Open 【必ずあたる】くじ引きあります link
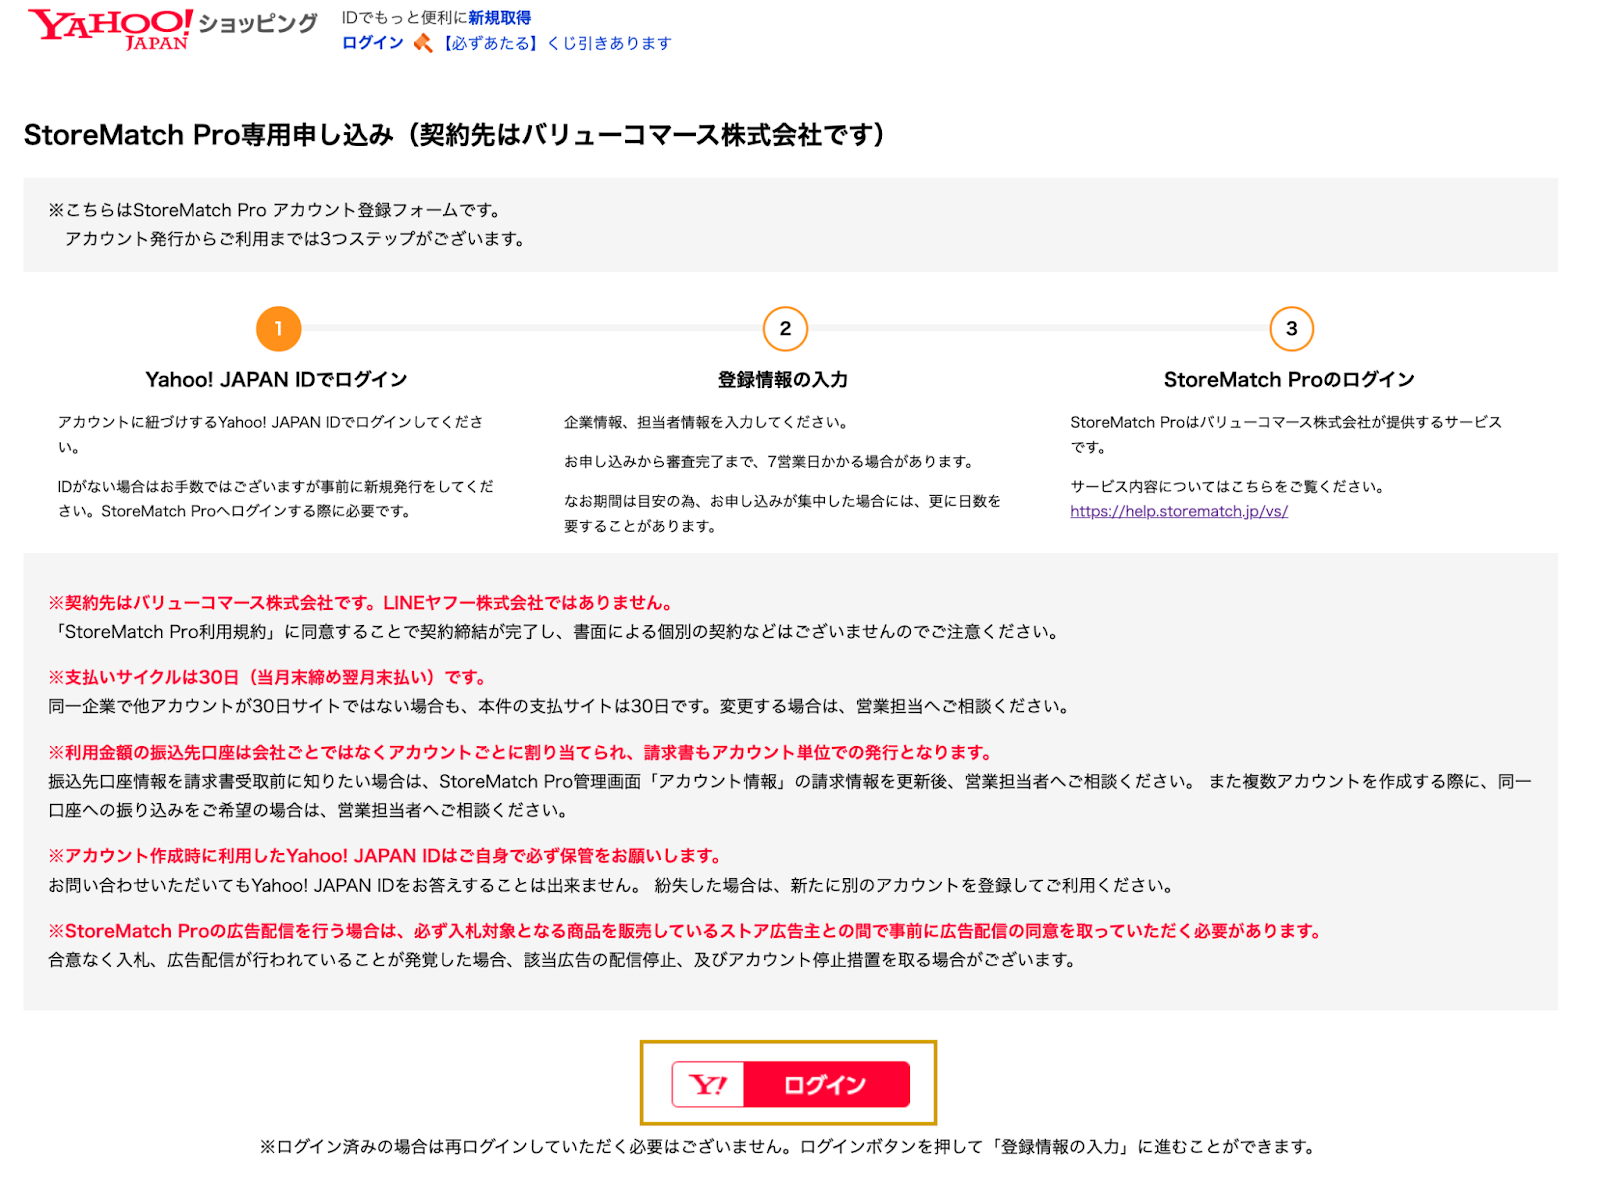 pos(556,43)
